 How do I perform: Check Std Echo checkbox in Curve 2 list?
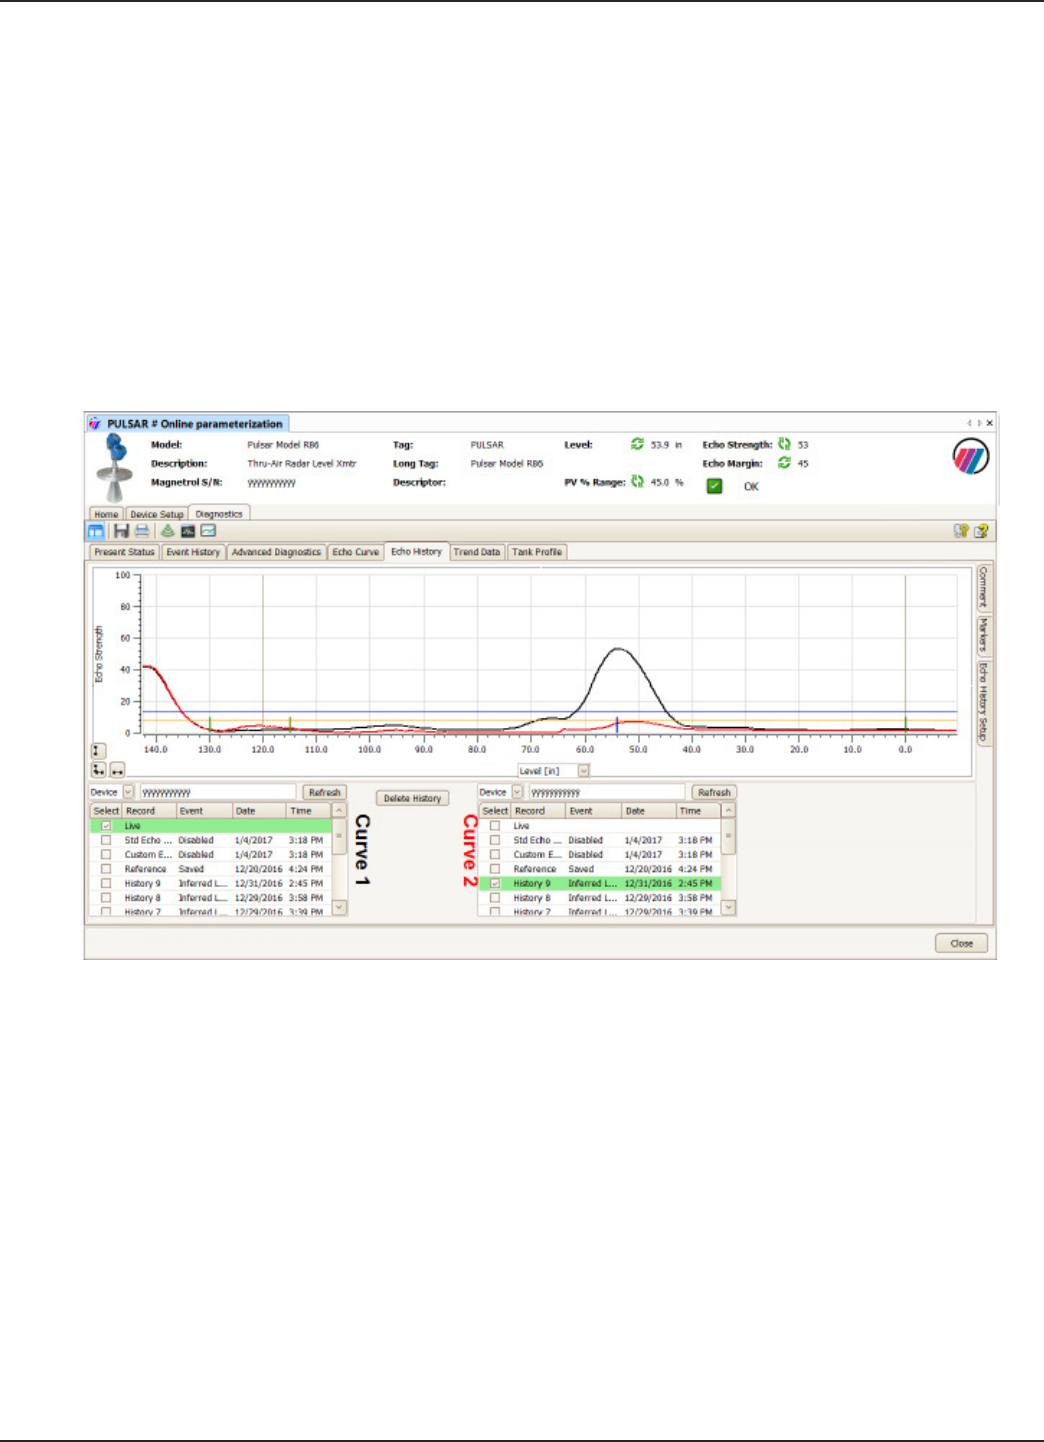[495, 840]
